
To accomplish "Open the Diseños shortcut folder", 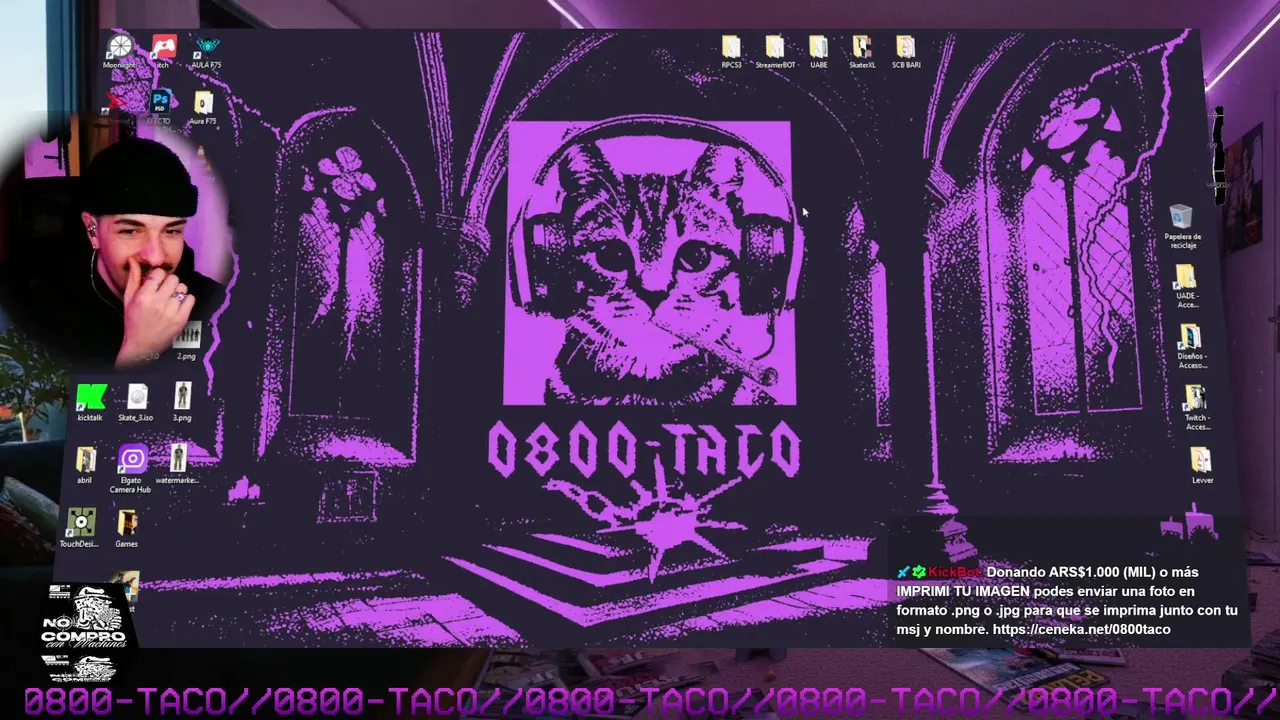I will (x=1191, y=346).
